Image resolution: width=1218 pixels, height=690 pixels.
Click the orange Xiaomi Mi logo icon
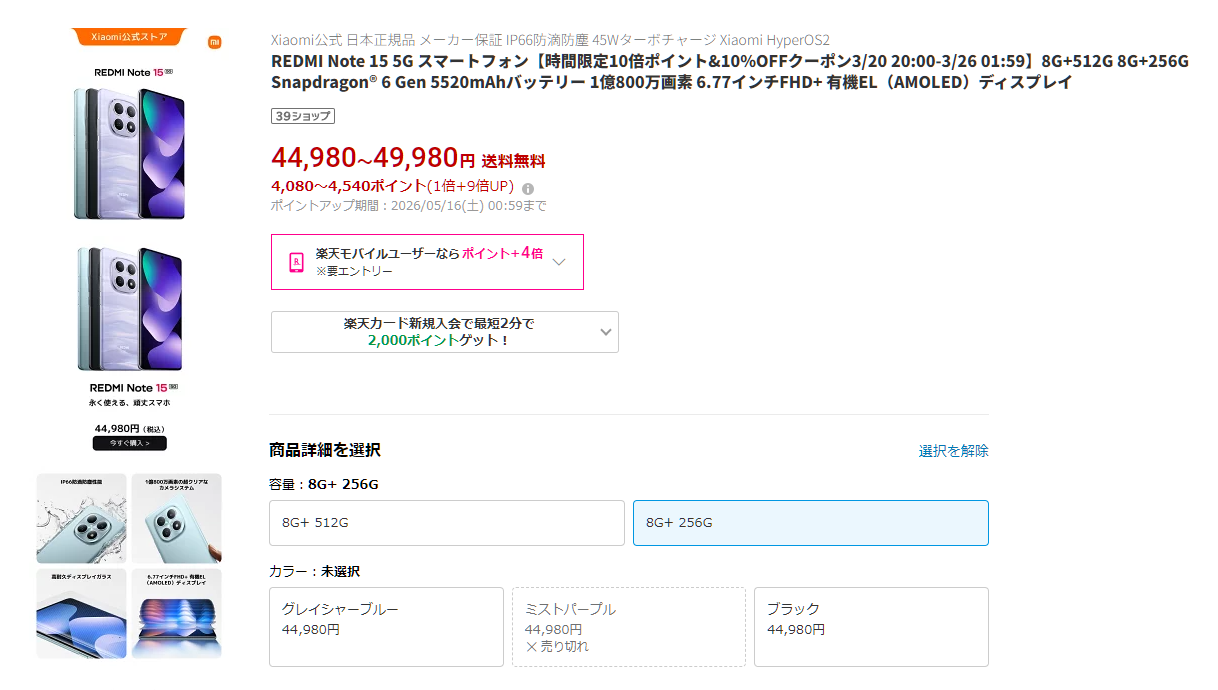[x=214, y=42]
